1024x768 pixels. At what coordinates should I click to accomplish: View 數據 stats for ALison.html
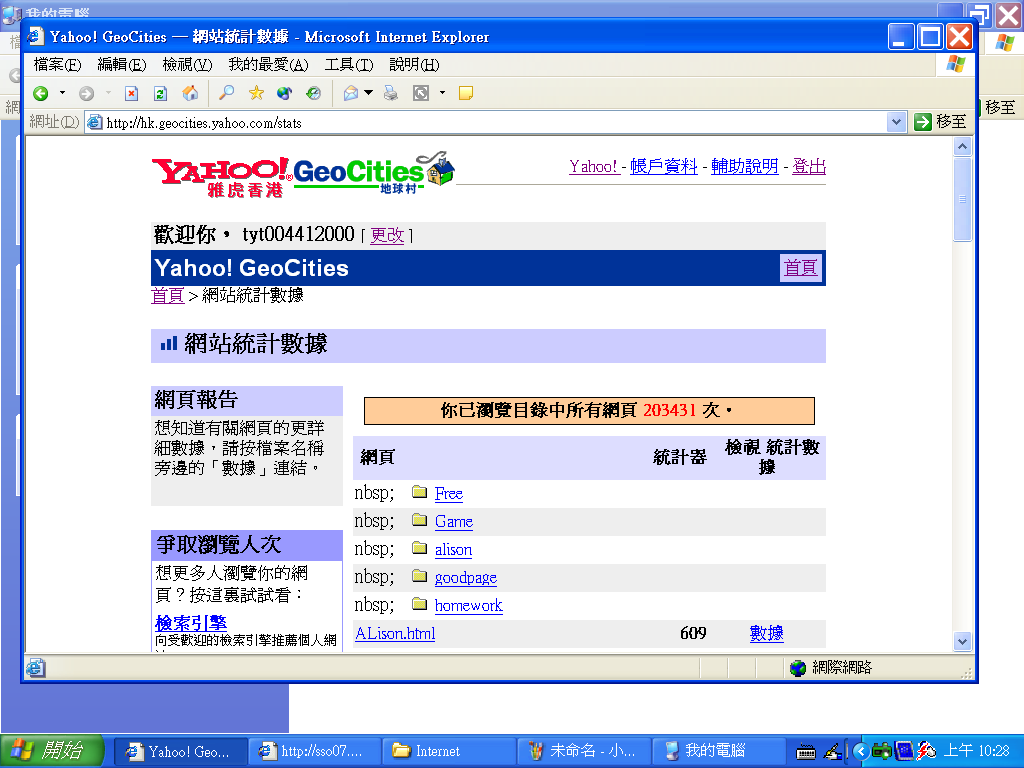coord(767,633)
